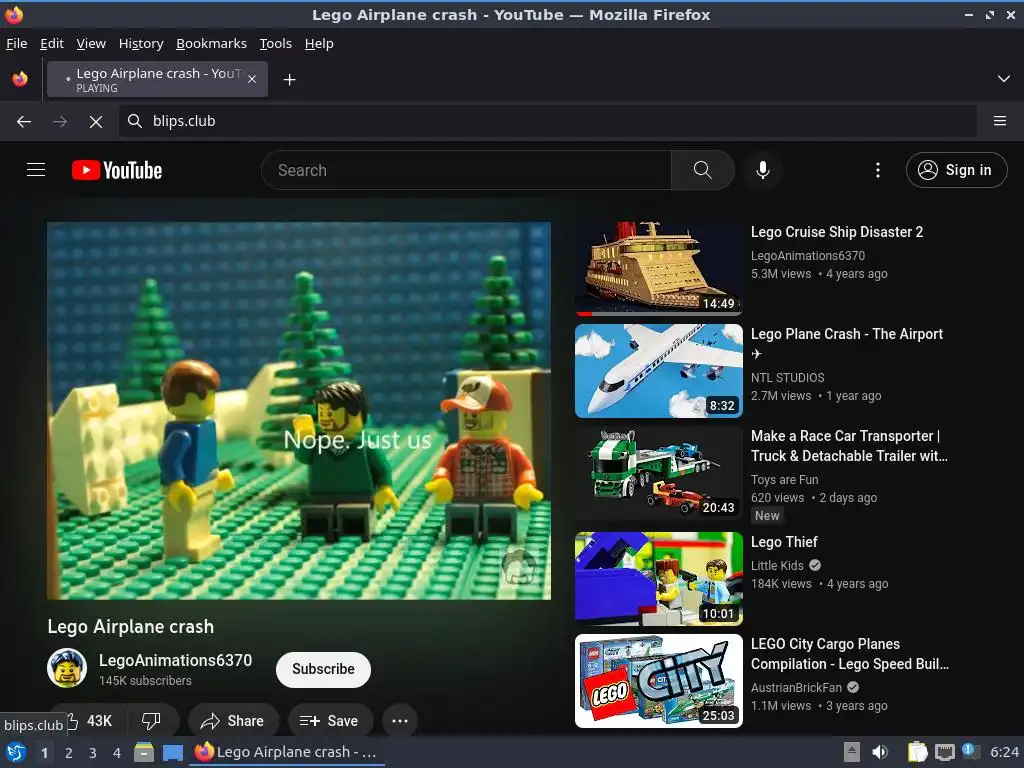This screenshot has width=1024, height=768.
Task: Open Race Car Transporter video thumbnail
Action: click(x=659, y=473)
